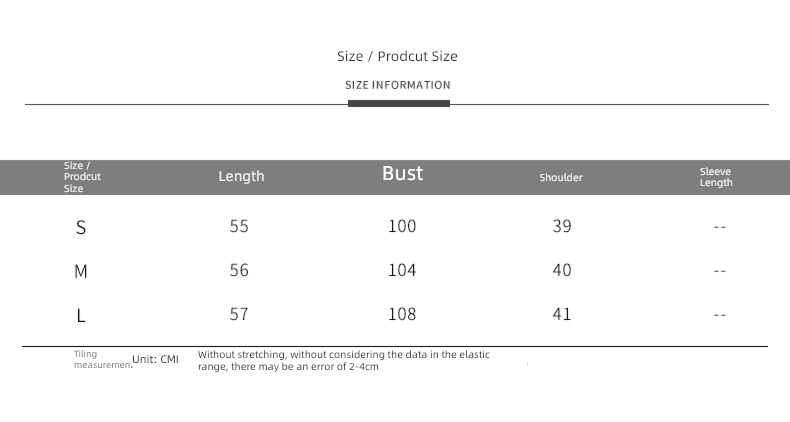Select the S size row label
The image size is (790, 422).
[x=81, y=228]
